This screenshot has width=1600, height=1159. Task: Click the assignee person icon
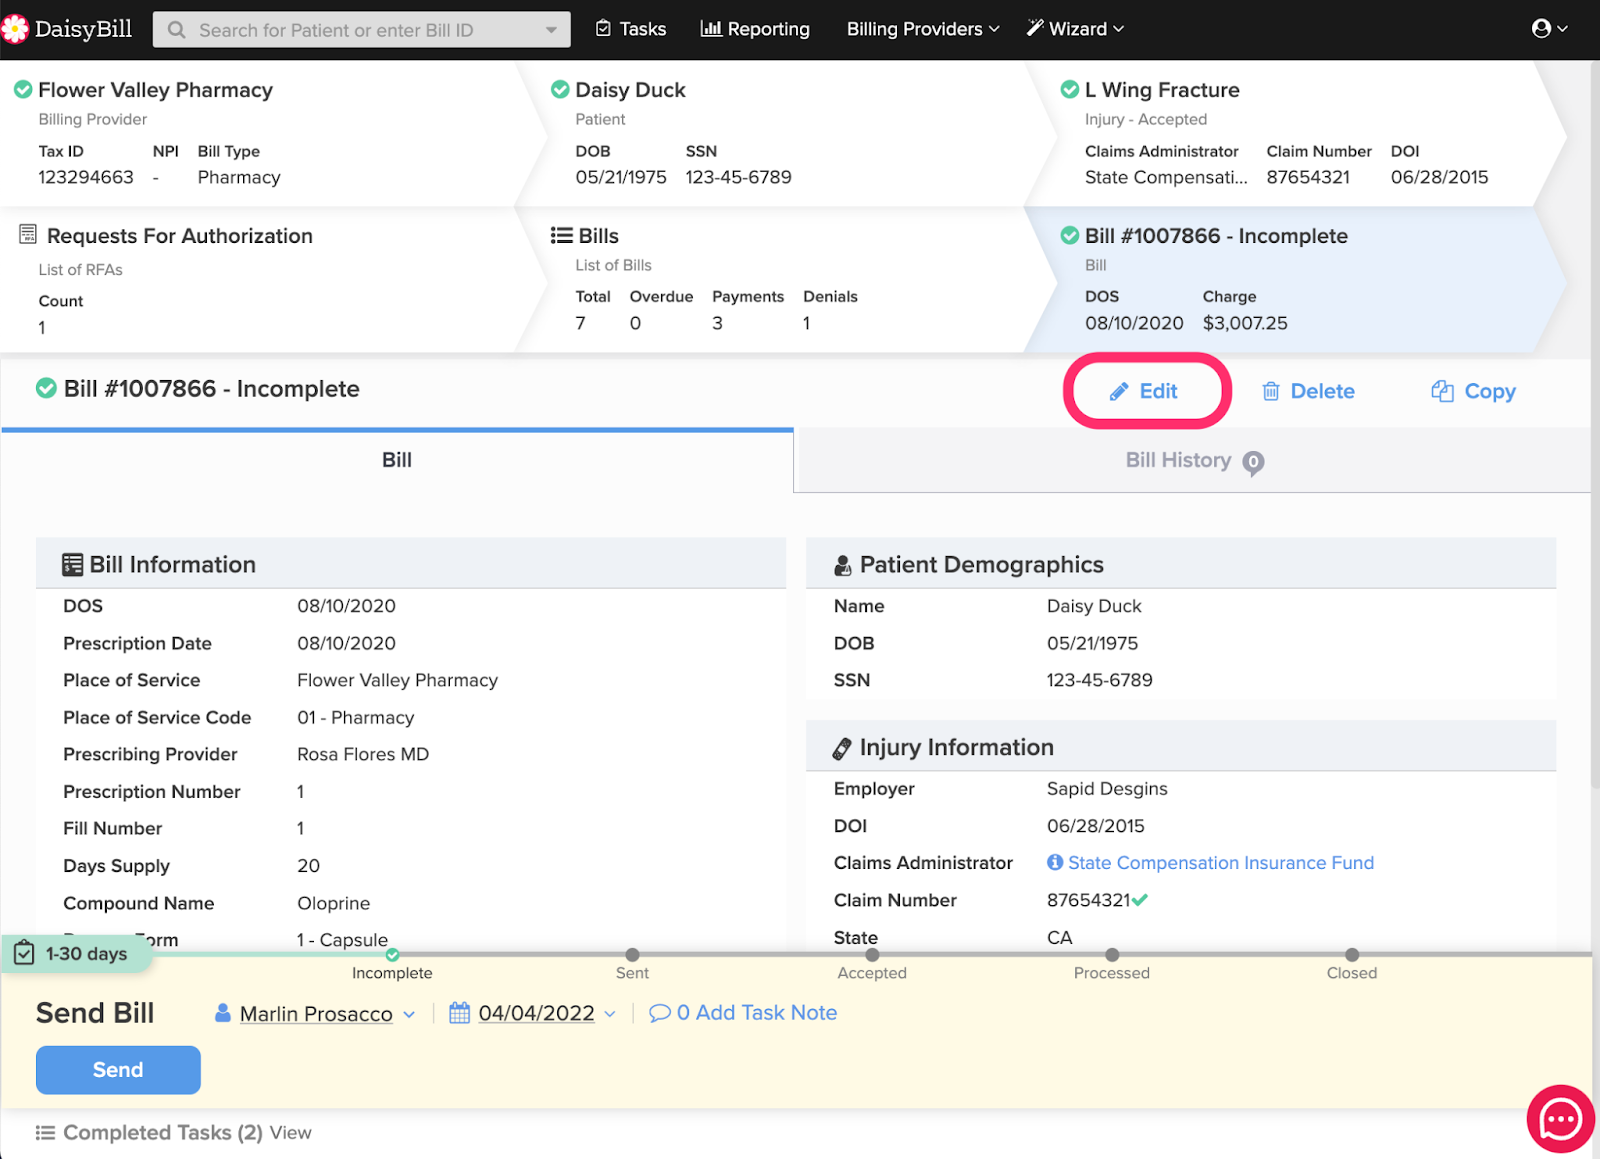coord(223,1013)
